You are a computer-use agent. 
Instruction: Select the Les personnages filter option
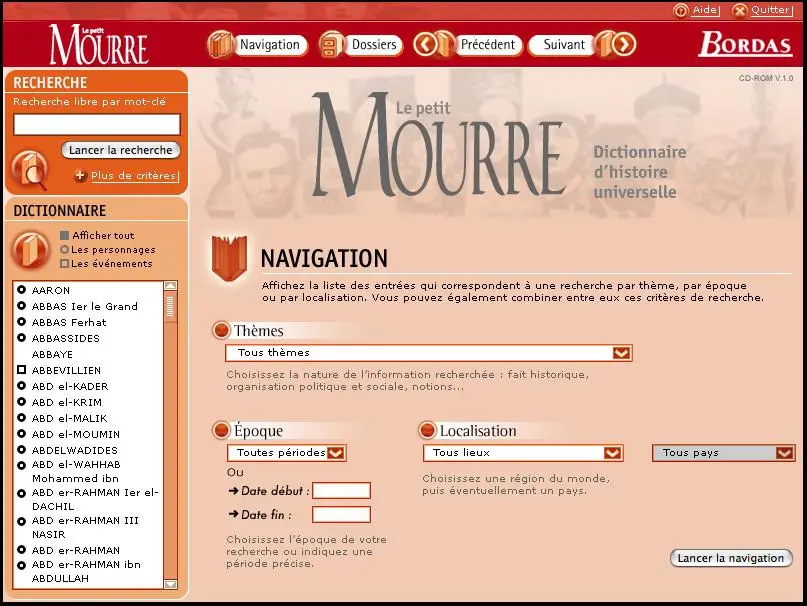[108, 250]
